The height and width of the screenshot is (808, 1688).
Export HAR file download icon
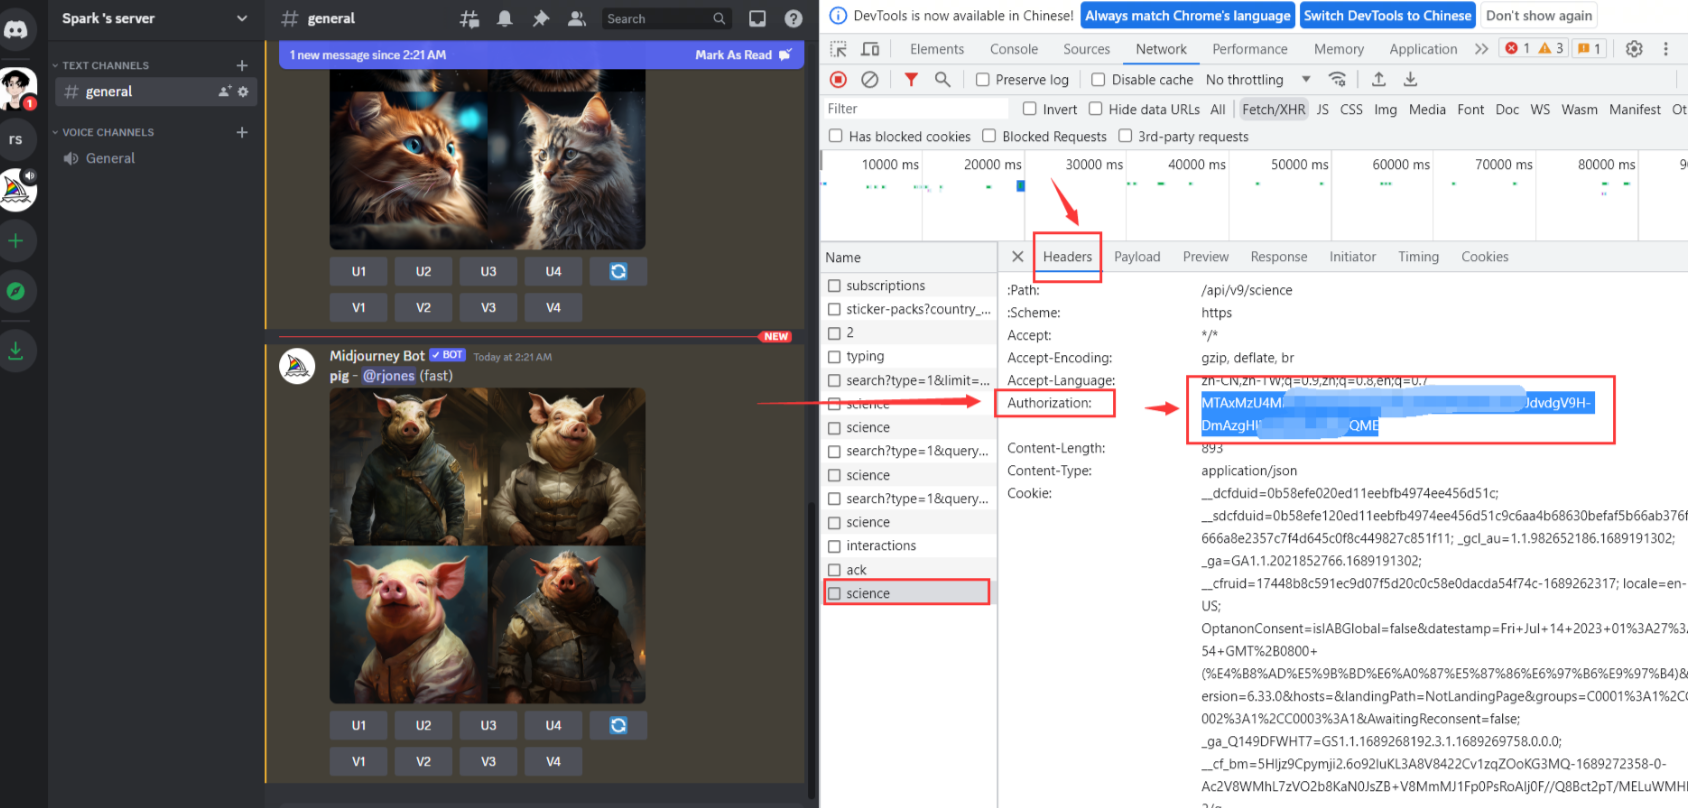(x=1410, y=79)
